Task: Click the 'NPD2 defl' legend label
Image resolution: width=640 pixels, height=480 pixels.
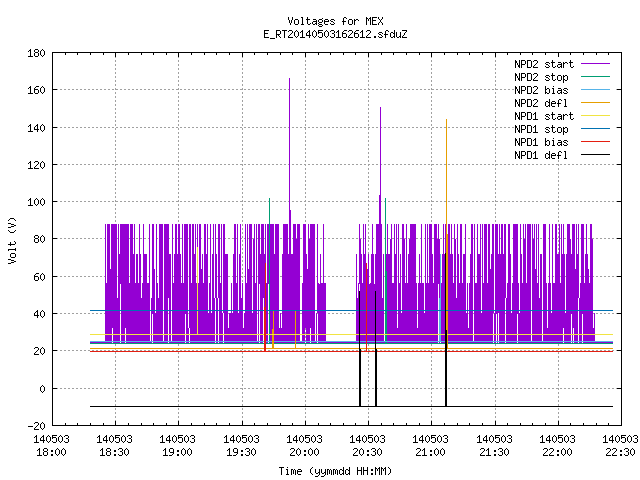Action: point(541,103)
